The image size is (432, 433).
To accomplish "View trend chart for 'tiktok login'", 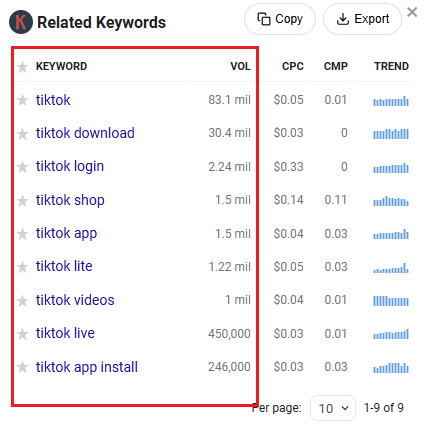I will (x=391, y=168).
